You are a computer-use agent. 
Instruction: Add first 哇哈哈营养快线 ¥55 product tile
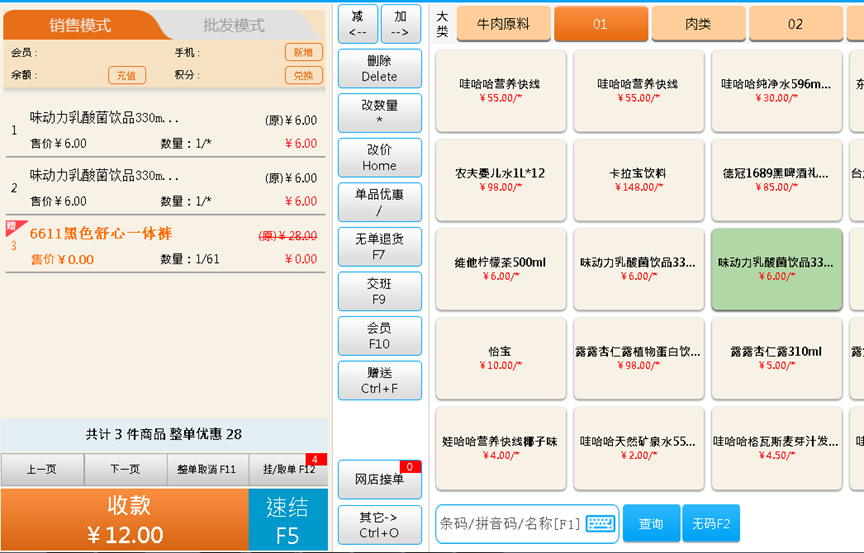pos(501,91)
